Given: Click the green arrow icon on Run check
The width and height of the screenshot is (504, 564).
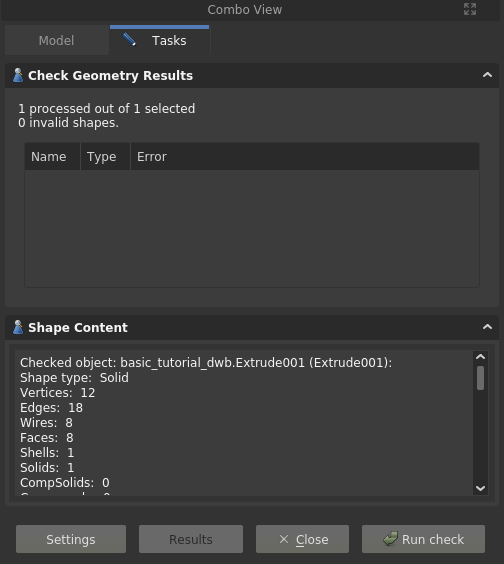Looking at the screenshot, I should point(390,539).
